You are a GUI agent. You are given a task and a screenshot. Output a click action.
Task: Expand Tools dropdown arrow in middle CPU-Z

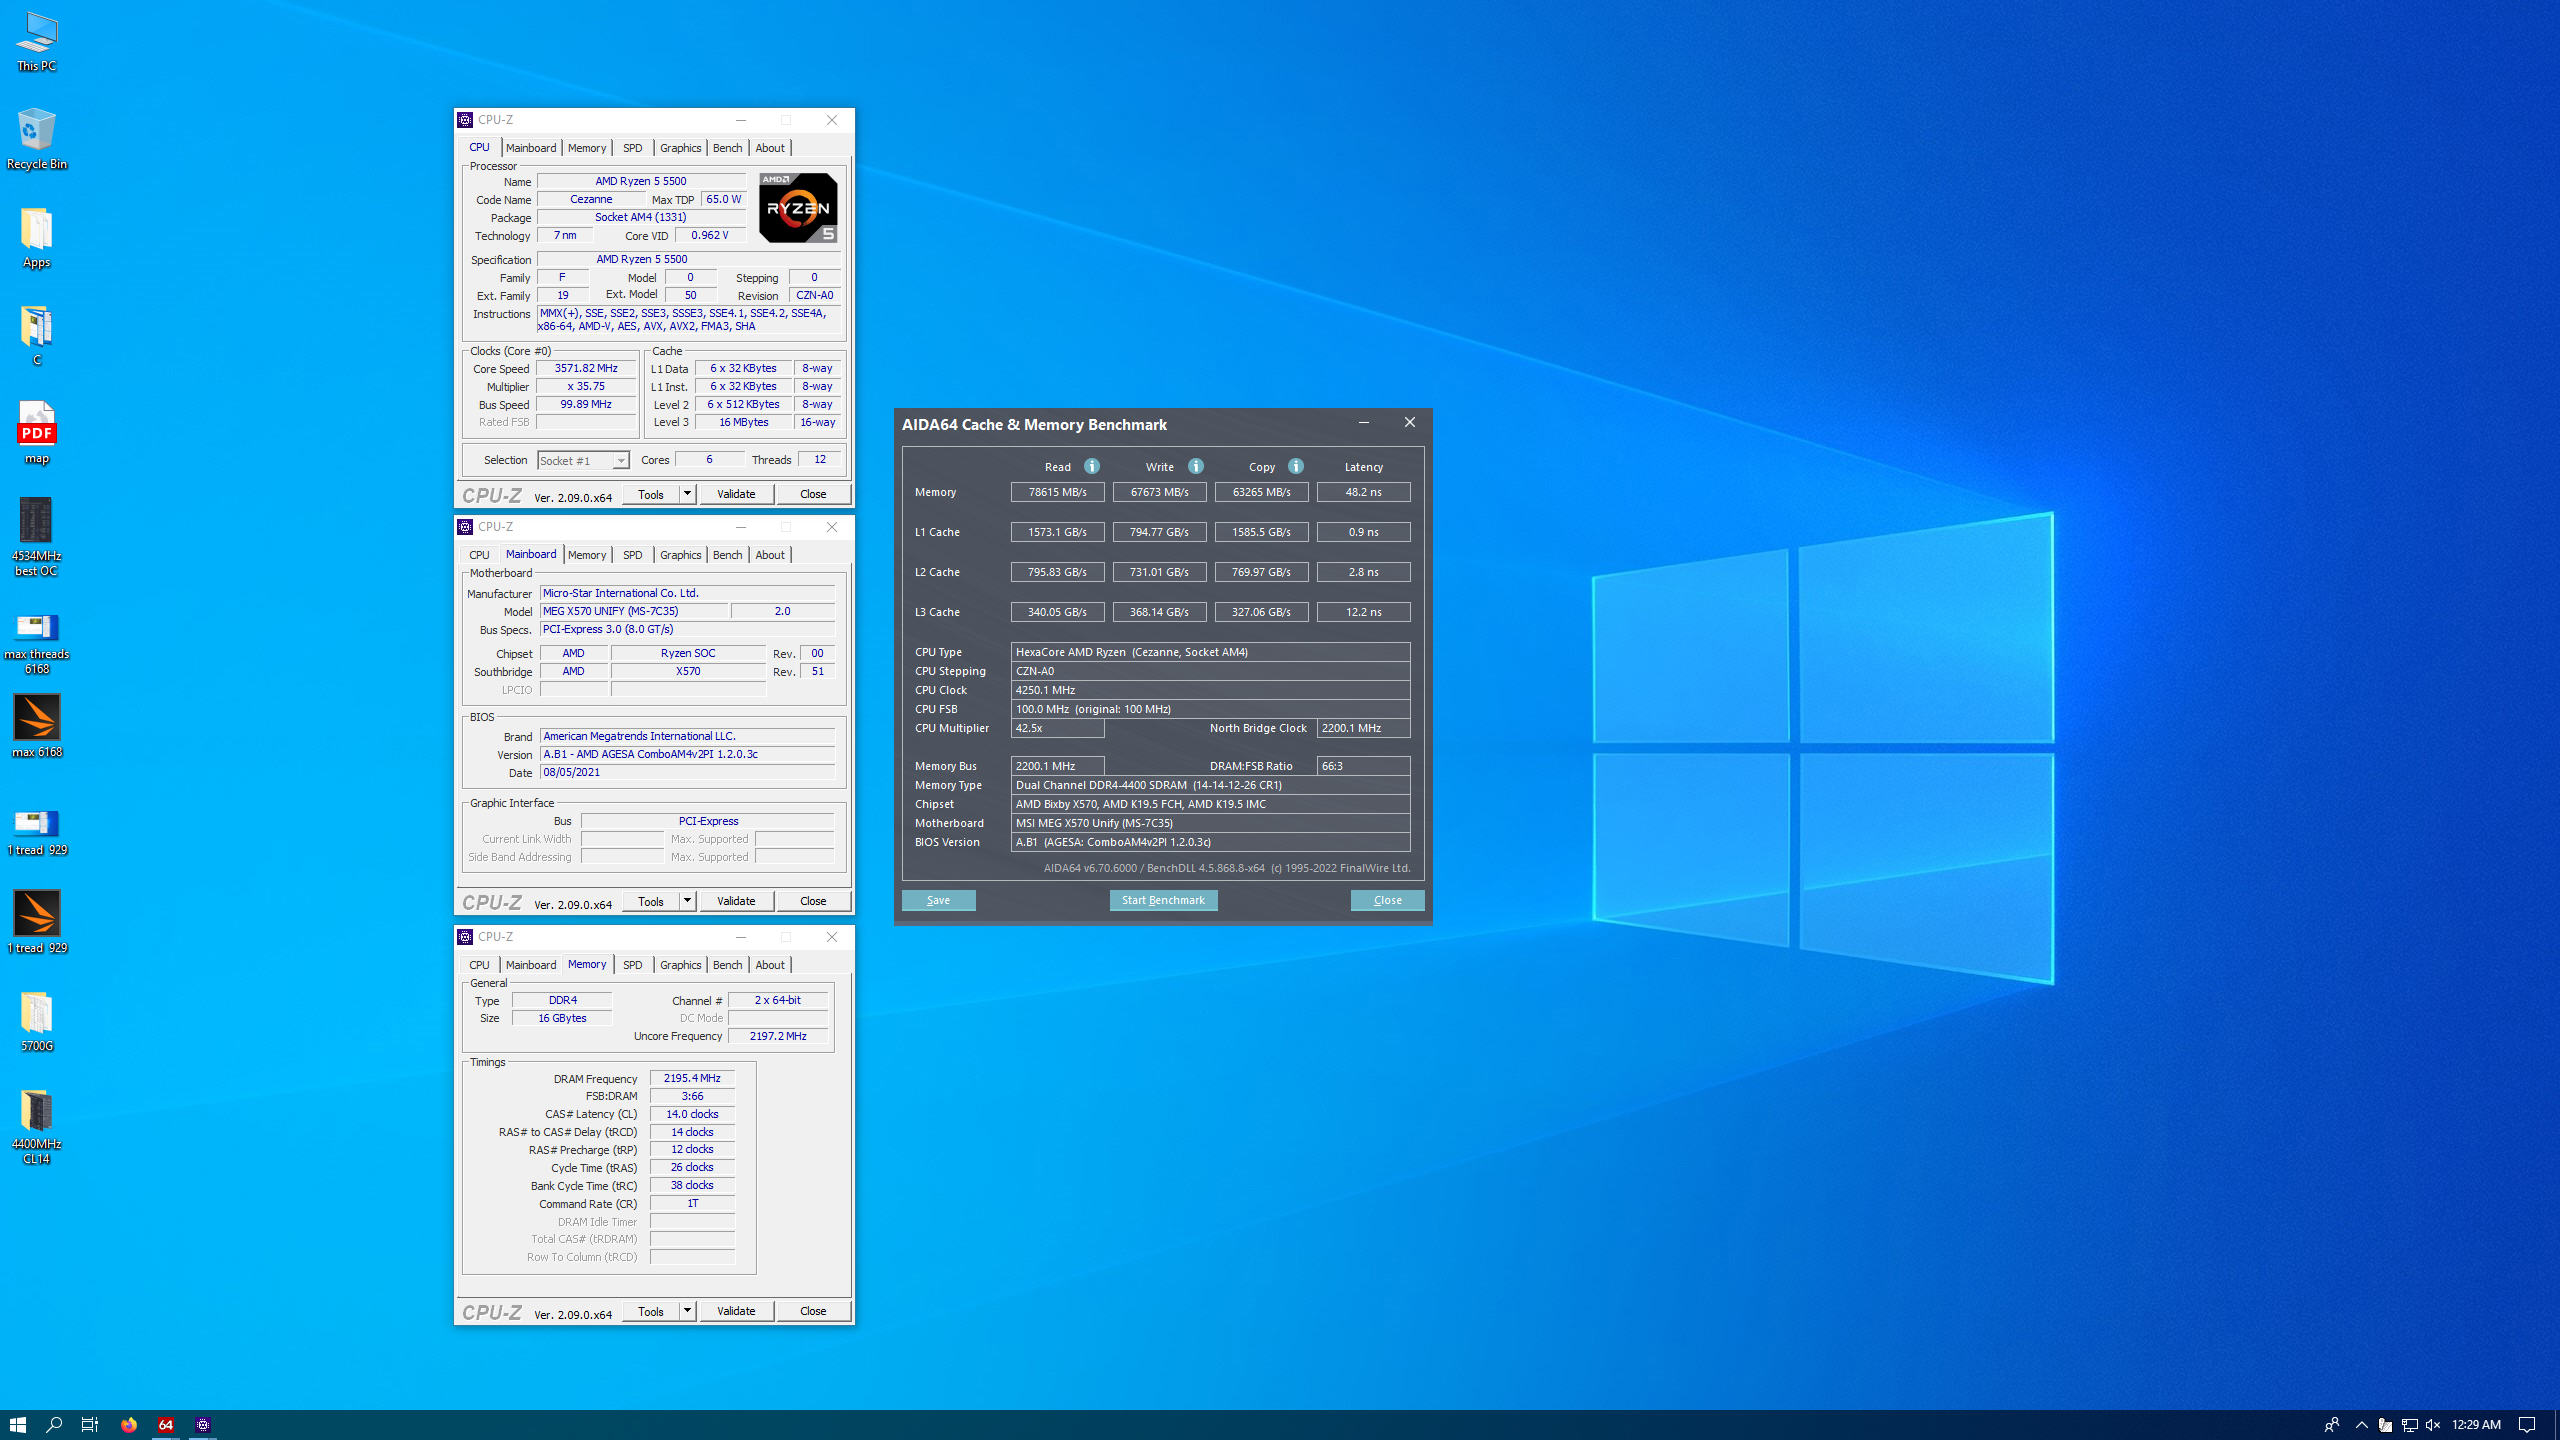pyautogui.click(x=687, y=901)
